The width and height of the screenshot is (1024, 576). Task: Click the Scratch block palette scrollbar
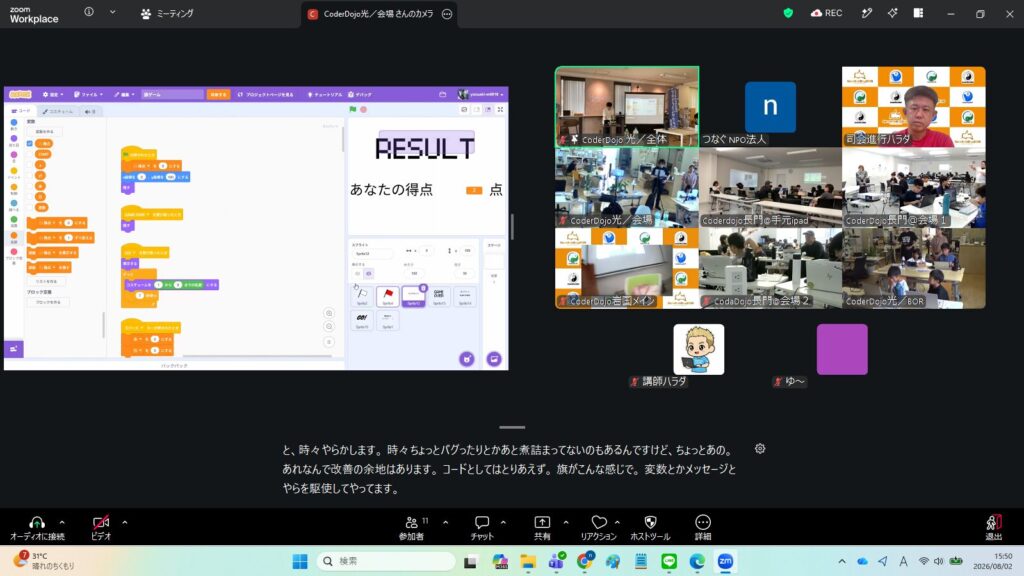point(104,325)
